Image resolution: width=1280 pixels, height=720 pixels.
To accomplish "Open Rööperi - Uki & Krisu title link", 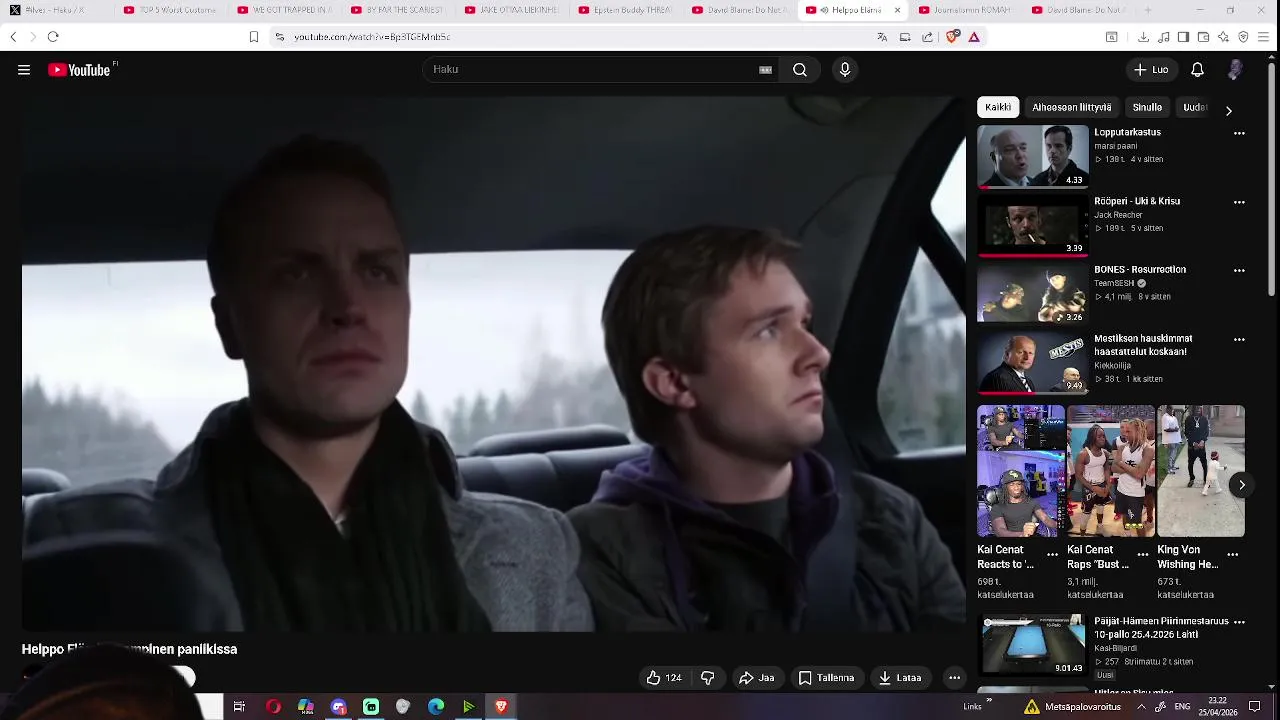I will point(1137,201).
